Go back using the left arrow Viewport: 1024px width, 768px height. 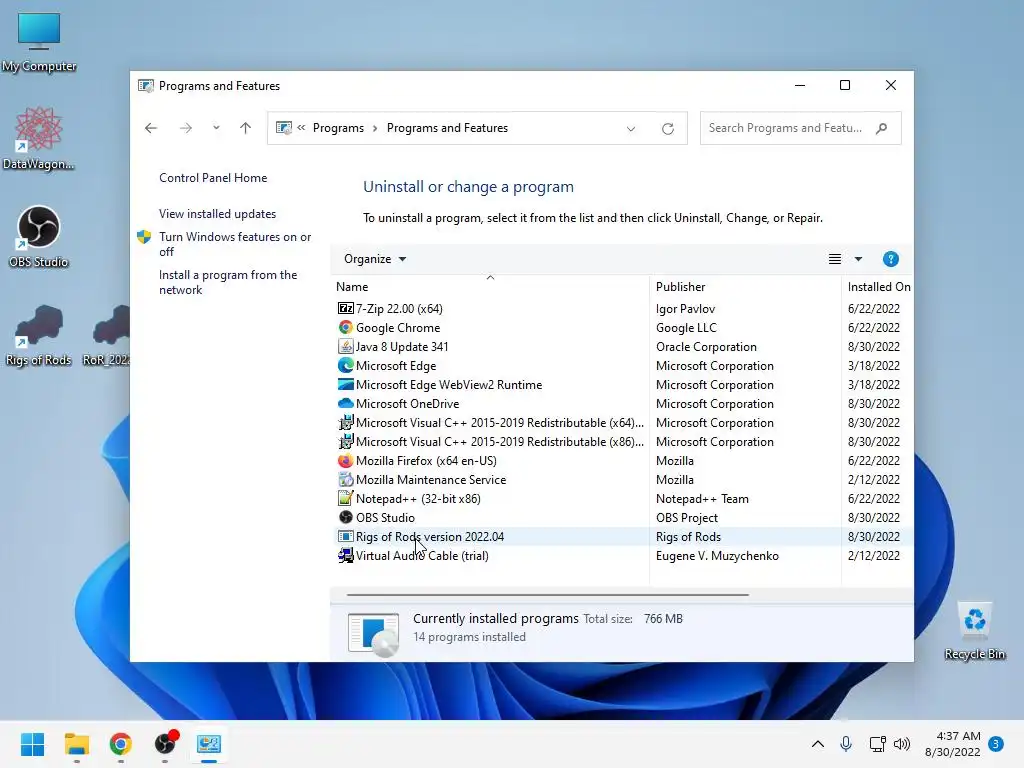point(151,128)
